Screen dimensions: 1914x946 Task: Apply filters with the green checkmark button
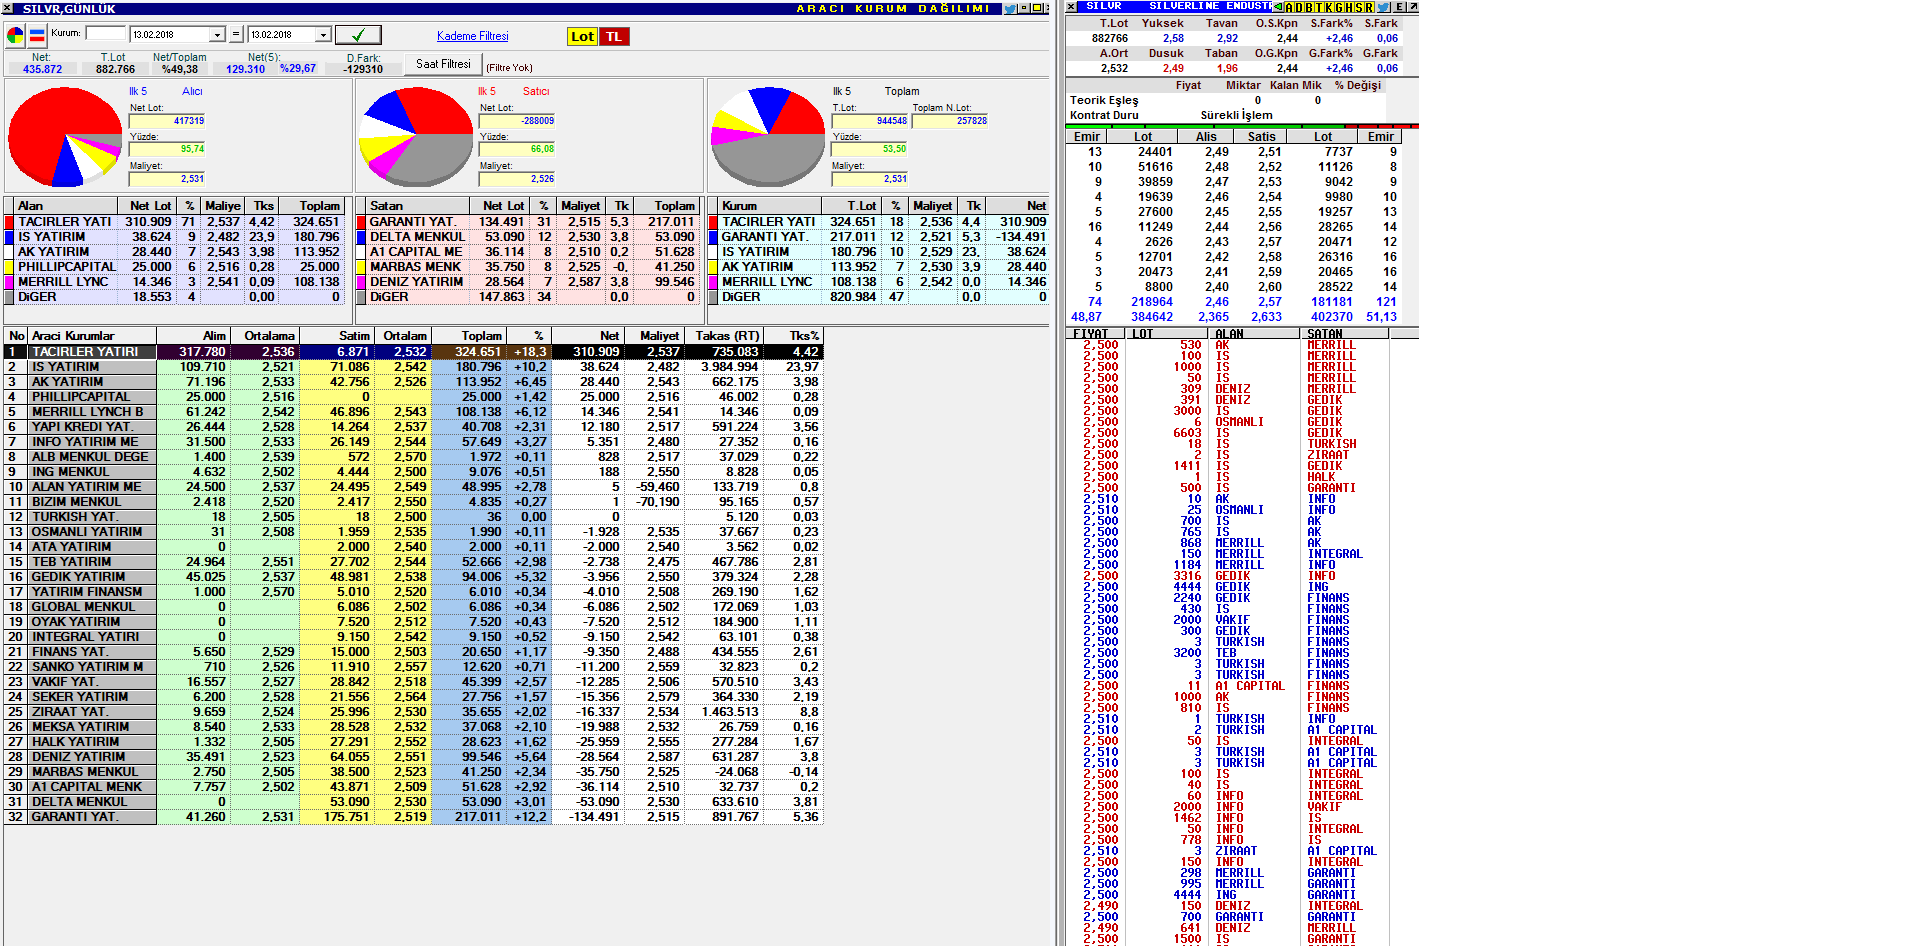[x=357, y=35]
